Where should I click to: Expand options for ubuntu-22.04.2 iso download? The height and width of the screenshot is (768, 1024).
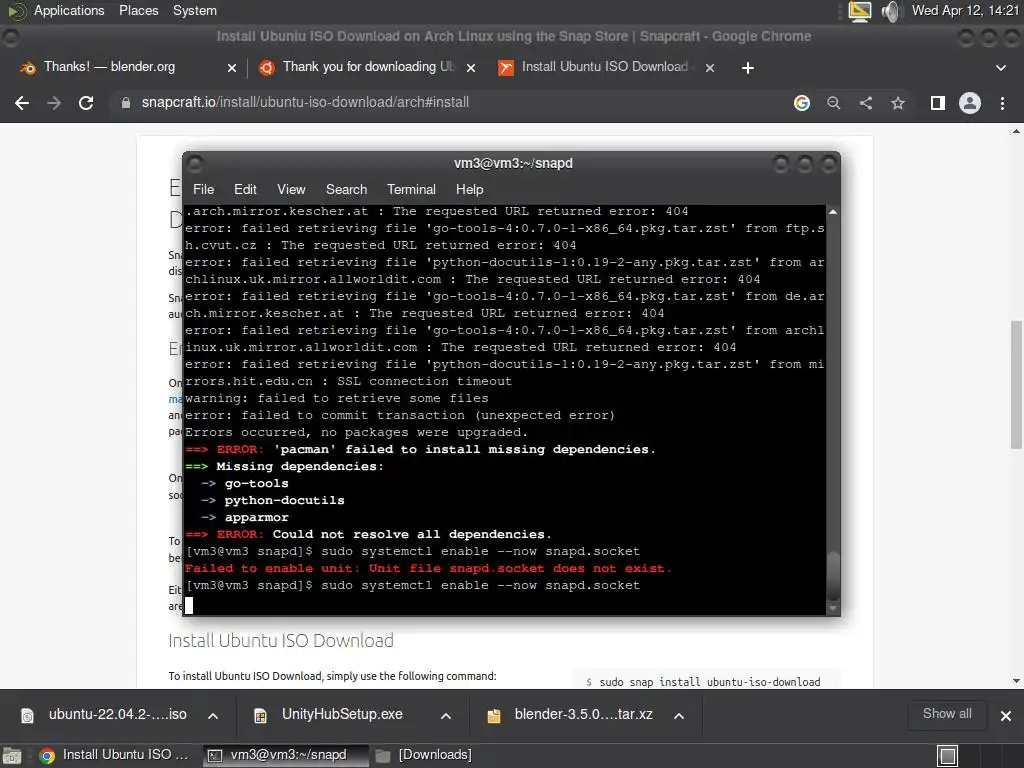(x=213, y=716)
